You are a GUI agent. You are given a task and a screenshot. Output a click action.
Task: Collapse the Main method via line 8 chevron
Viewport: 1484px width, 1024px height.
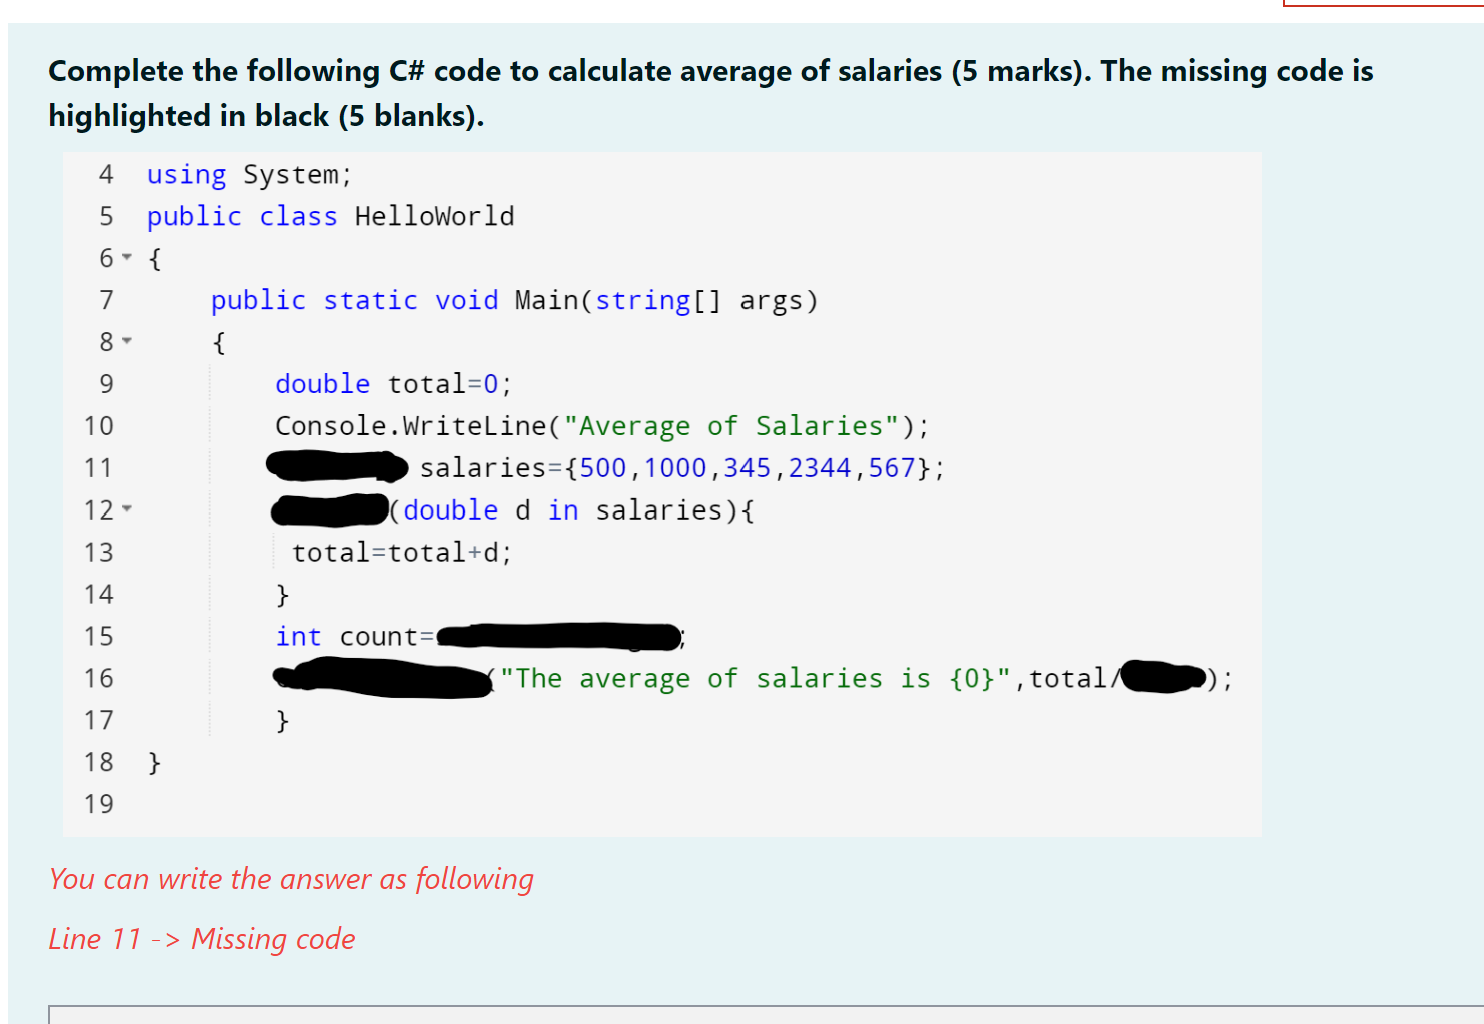126,341
